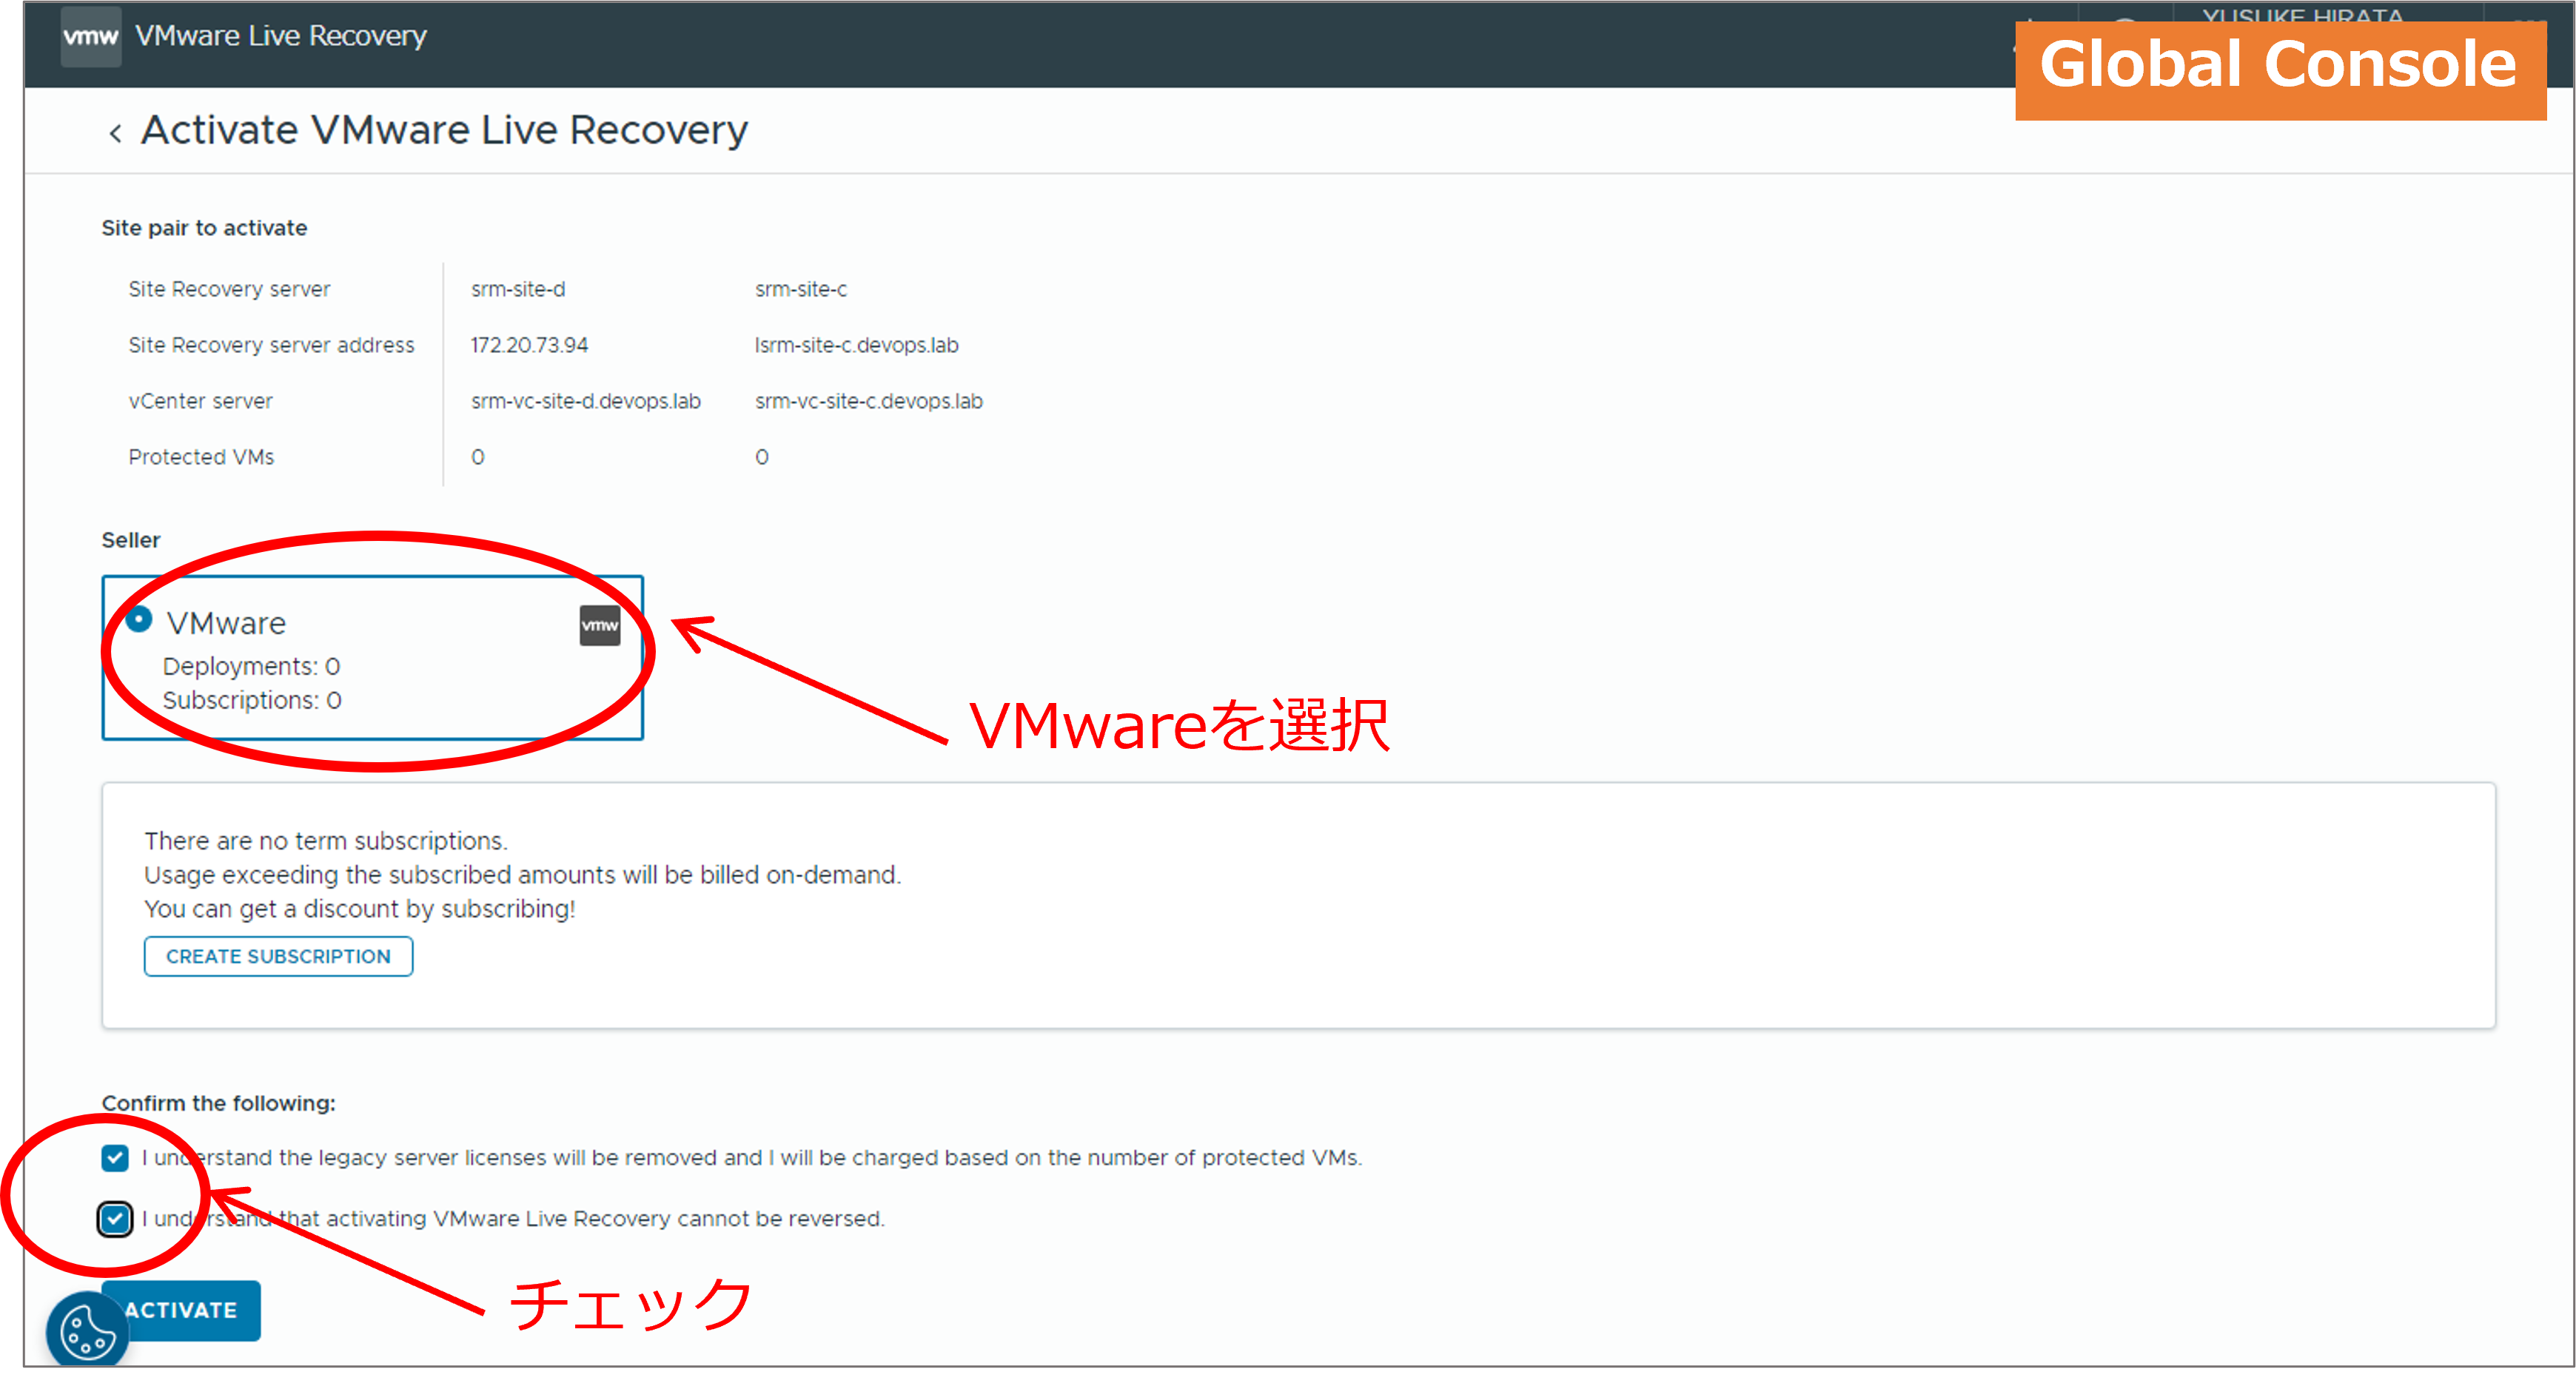Click srm-vc-site-d.devops.lab vCenter value
This screenshot has width=2576, height=1386.
point(585,401)
